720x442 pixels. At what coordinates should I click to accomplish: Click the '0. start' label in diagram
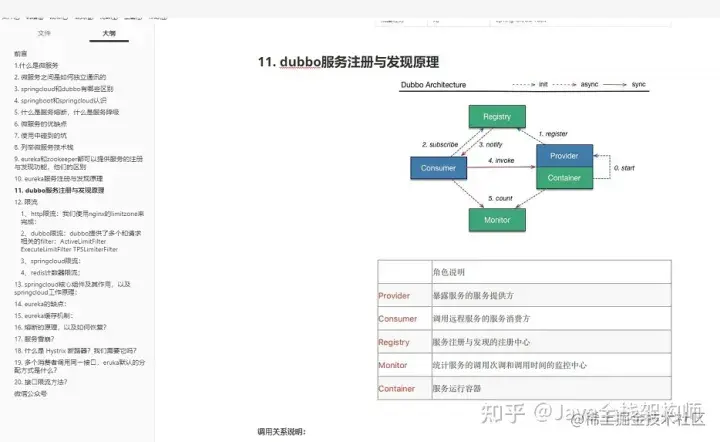coord(624,168)
